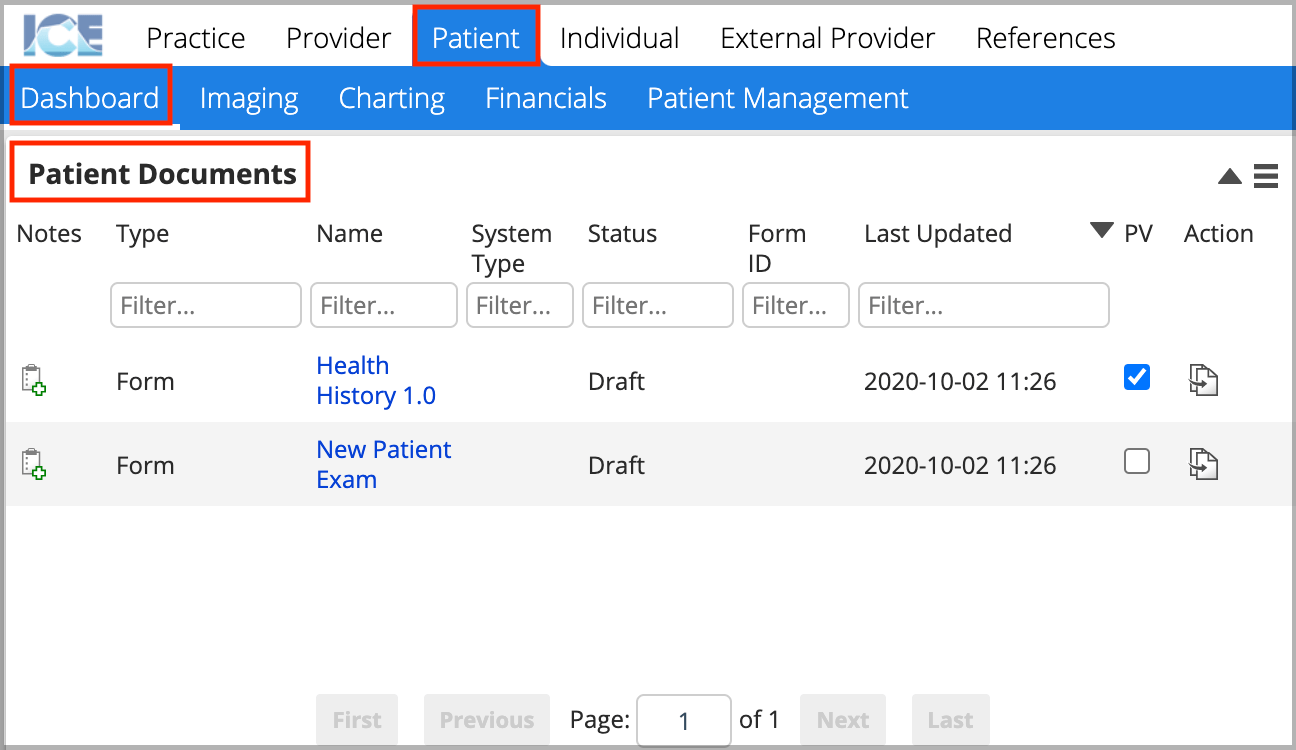Click the date in New Patient Exam row
1296x750 pixels.
(x=960, y=465)
